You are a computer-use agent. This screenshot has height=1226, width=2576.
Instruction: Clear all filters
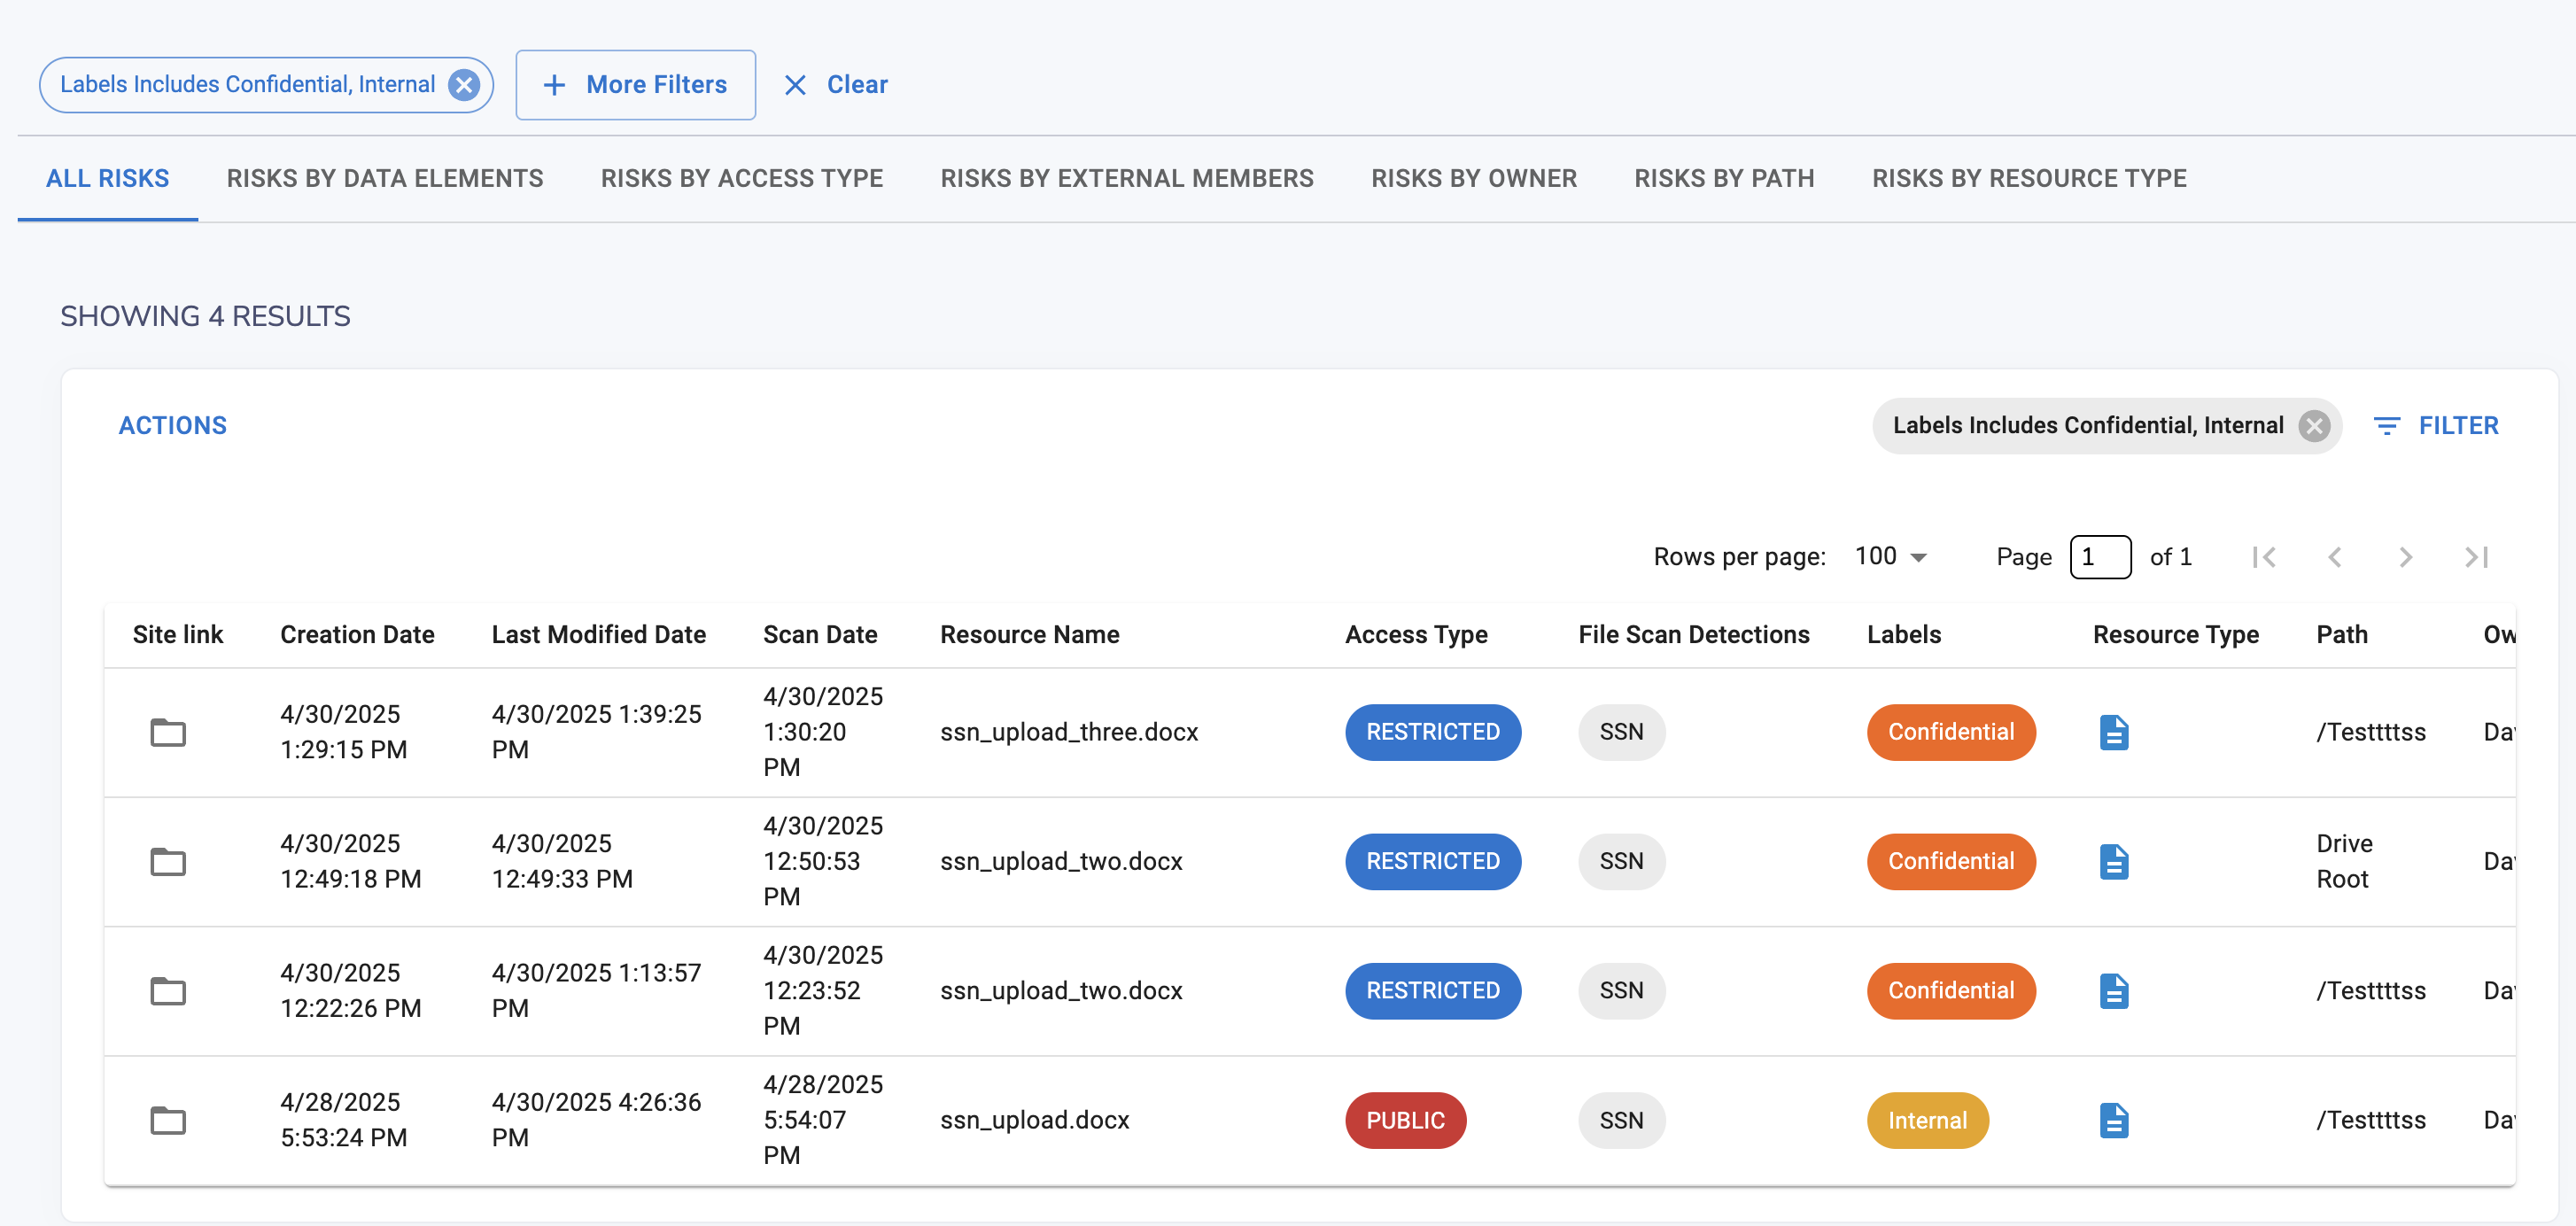tap(837, 85)
